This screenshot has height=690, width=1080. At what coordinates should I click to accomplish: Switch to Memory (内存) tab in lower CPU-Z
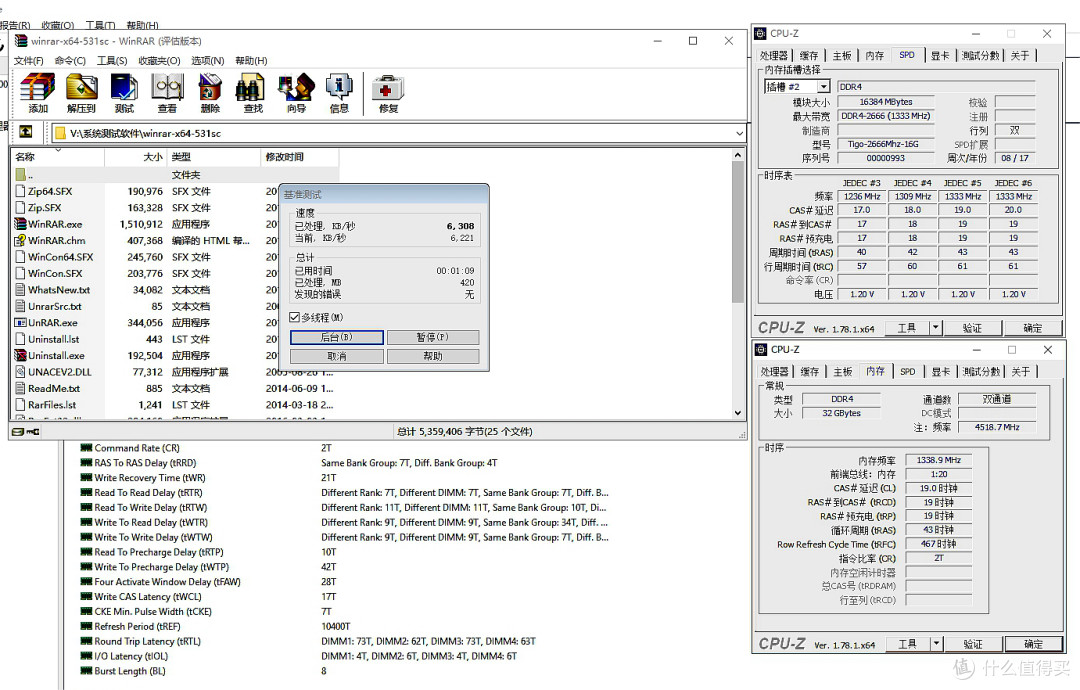point(875,371)
